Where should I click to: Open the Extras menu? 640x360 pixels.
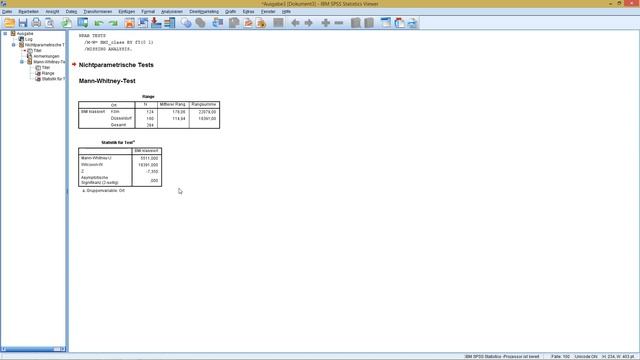tap(248, 11)
